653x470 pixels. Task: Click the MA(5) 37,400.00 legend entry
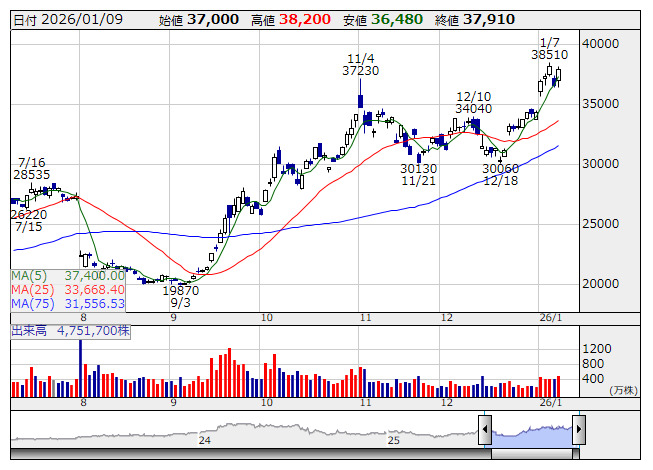click(68, 276)
